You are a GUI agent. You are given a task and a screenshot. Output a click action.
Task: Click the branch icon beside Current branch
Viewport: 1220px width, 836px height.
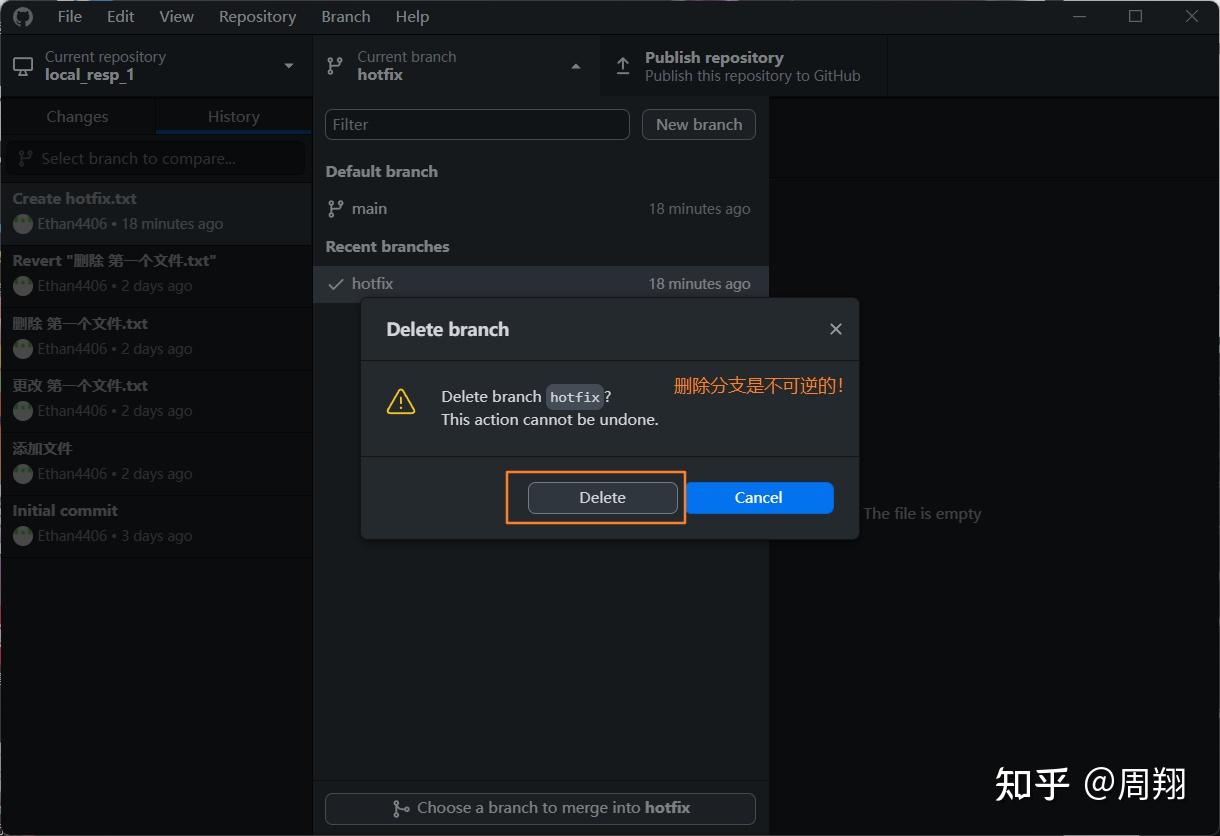(335, 66)
